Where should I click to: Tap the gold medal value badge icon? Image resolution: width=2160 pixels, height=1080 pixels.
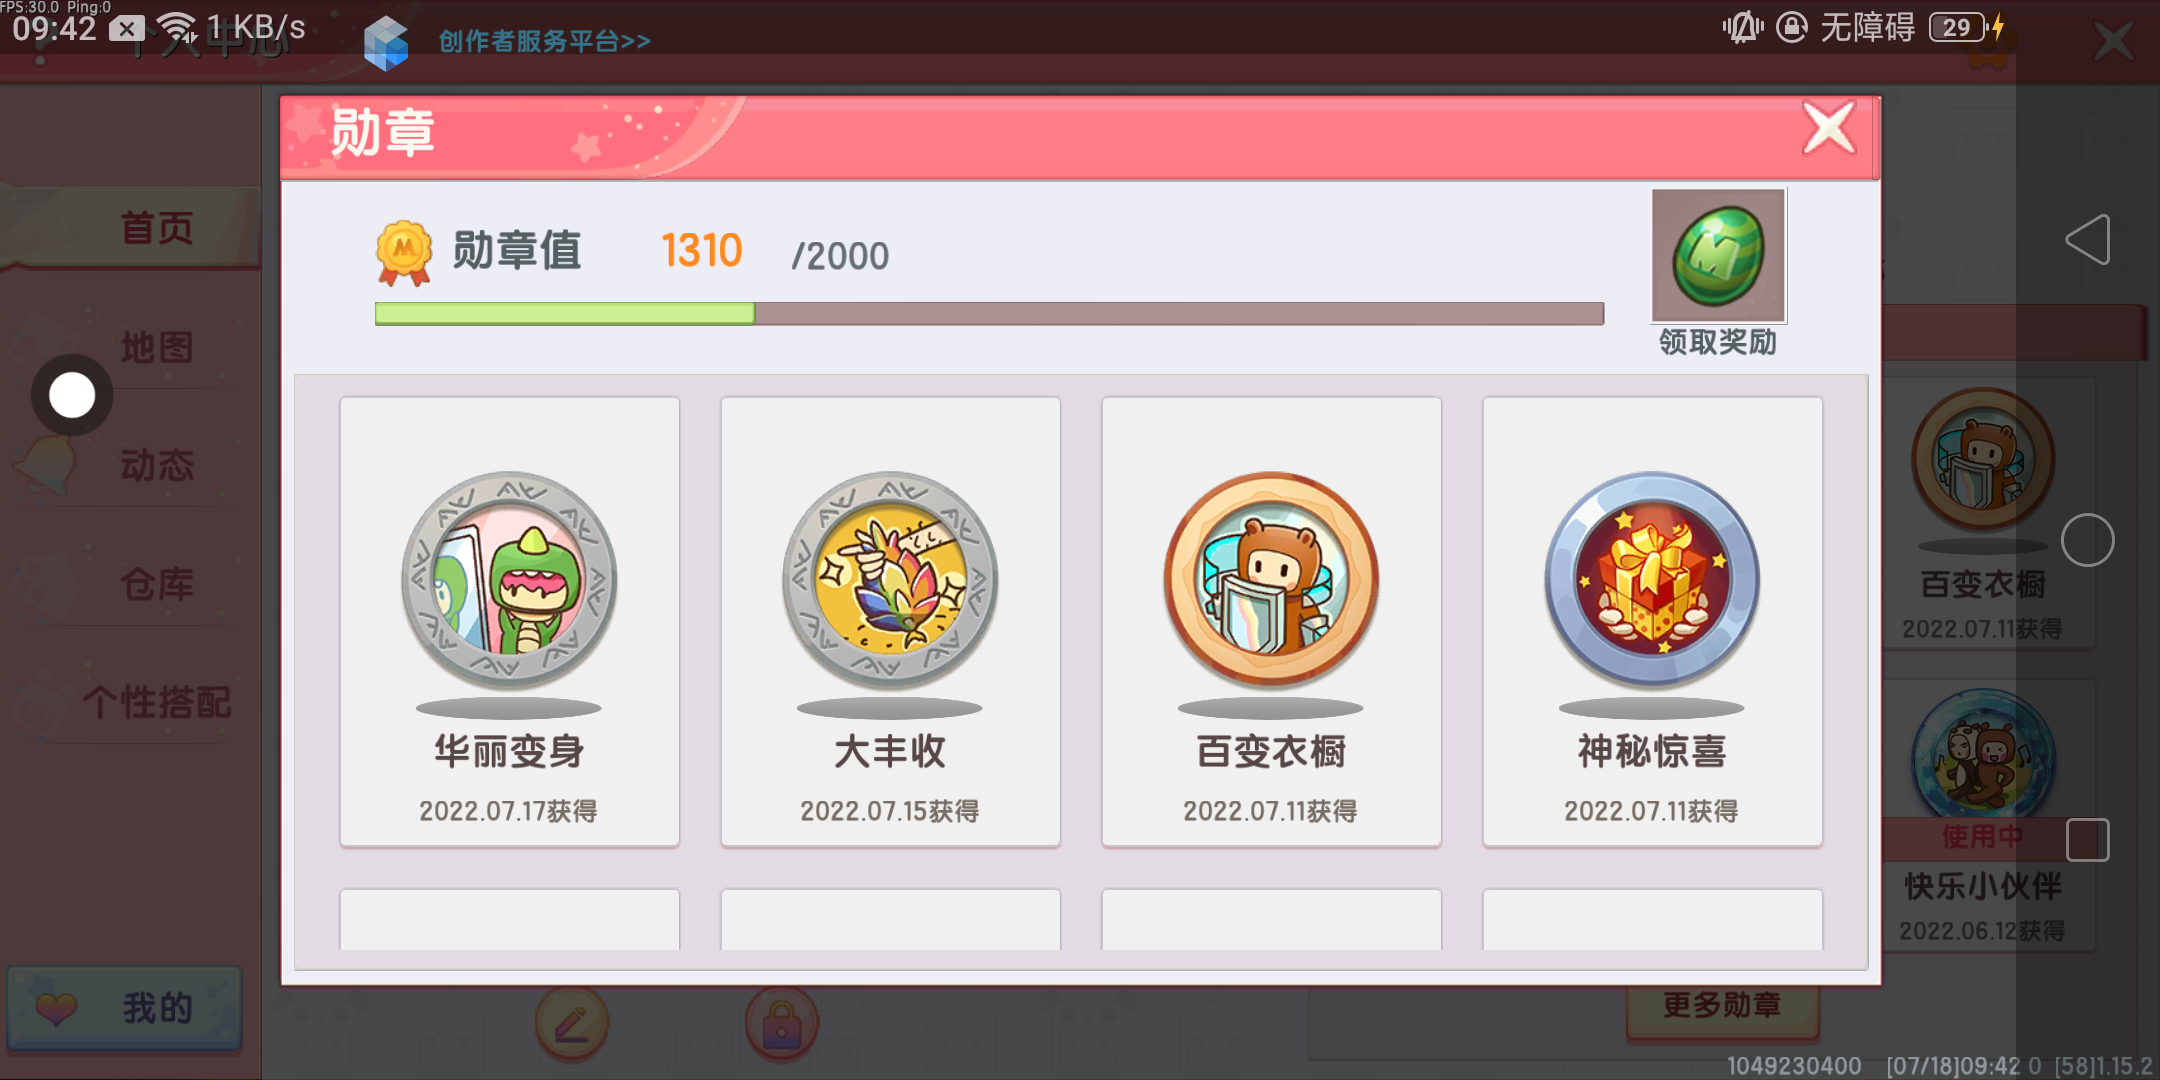click(x=404, y=252)
